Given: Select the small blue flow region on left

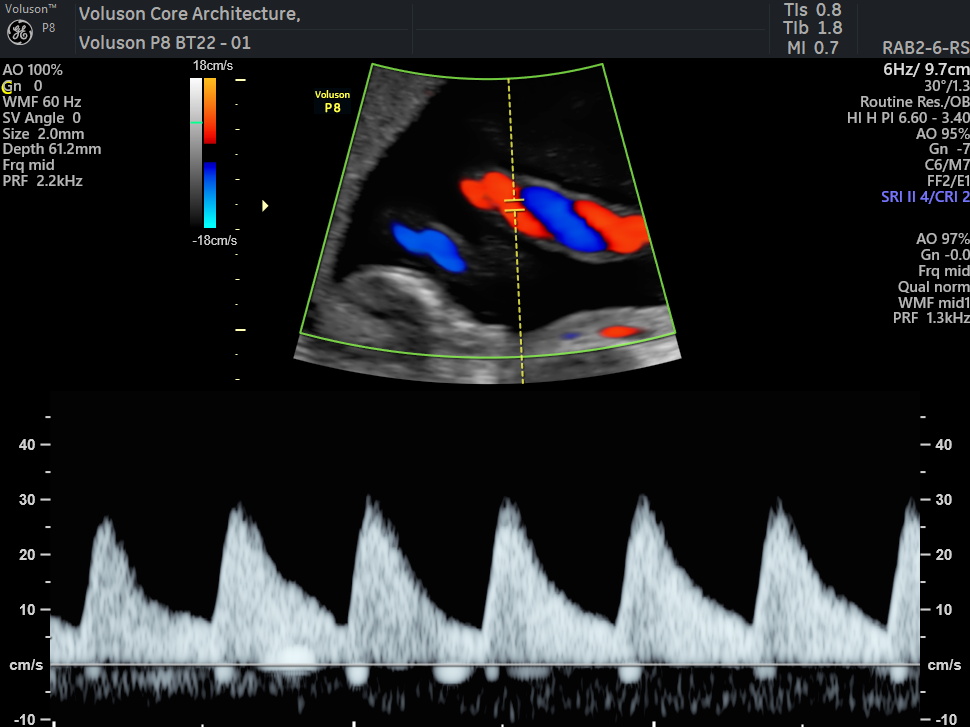Looking at the screenshot, I should [430, 247].
